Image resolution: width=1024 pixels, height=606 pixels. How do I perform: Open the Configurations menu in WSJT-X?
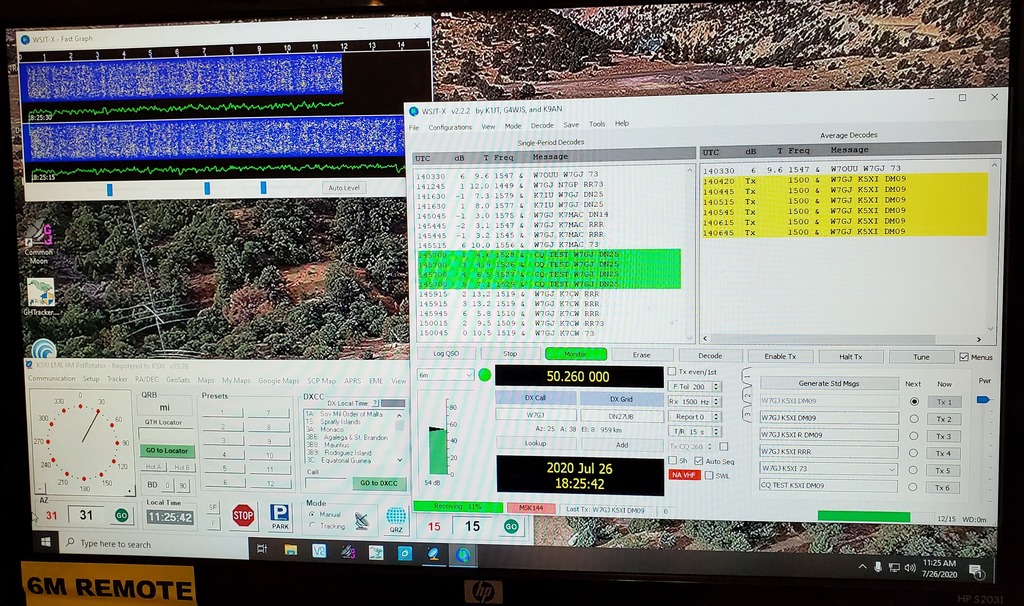[x=449, y=127]
